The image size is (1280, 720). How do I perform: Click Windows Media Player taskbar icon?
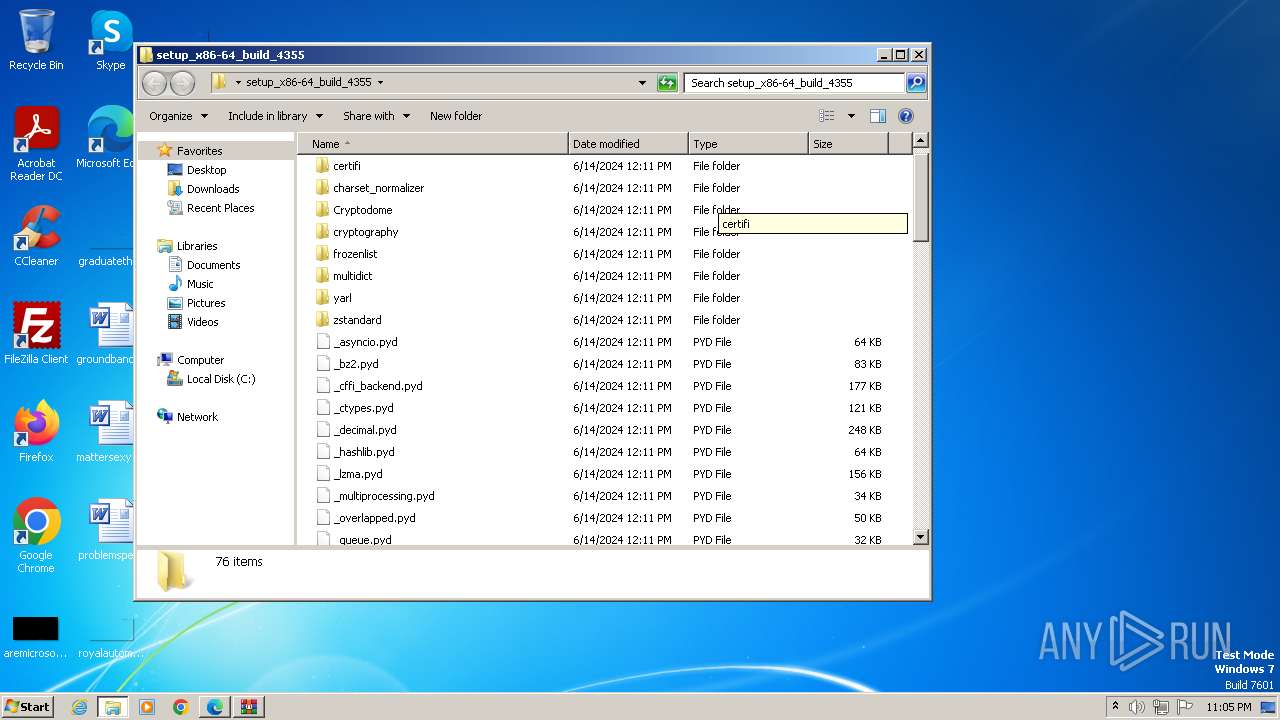[x=147, y=707]
